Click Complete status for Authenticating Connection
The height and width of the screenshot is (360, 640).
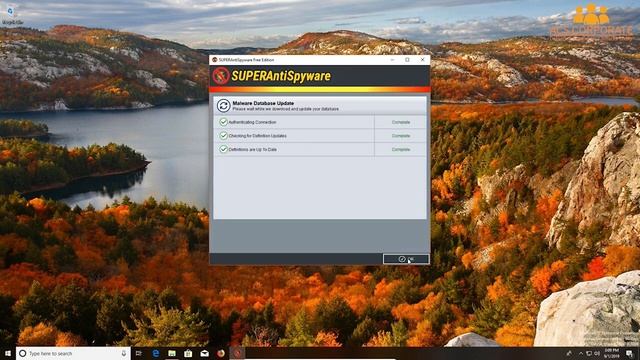(401, 122)
